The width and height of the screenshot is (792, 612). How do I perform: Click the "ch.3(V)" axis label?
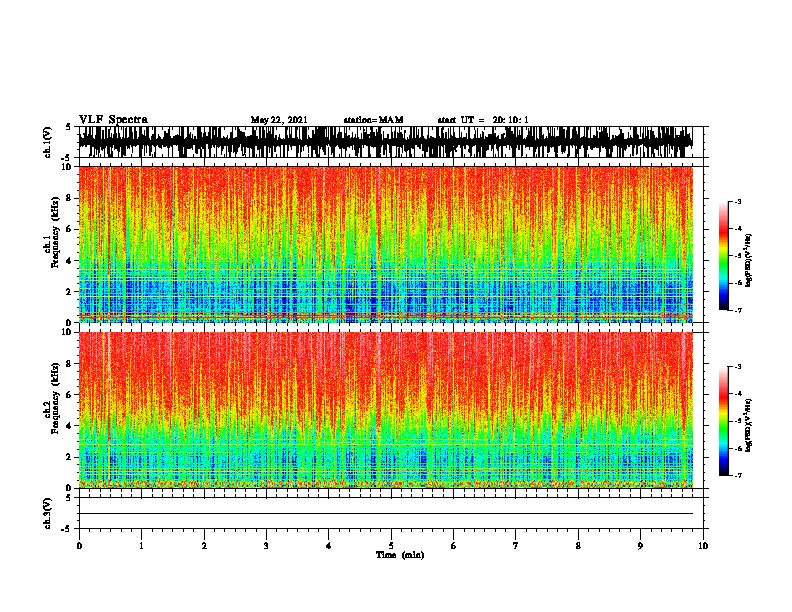48,513
